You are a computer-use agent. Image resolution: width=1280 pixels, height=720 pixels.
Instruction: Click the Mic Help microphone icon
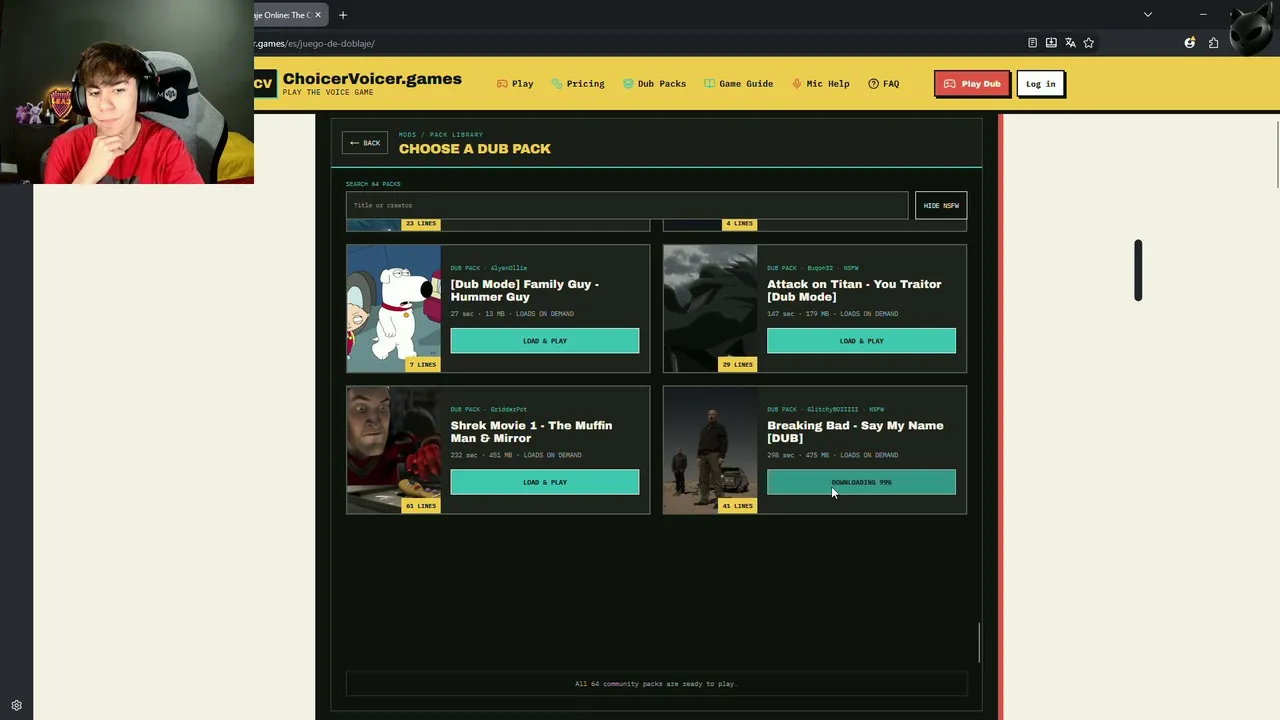pyautogui.click(x=797, y=84)
